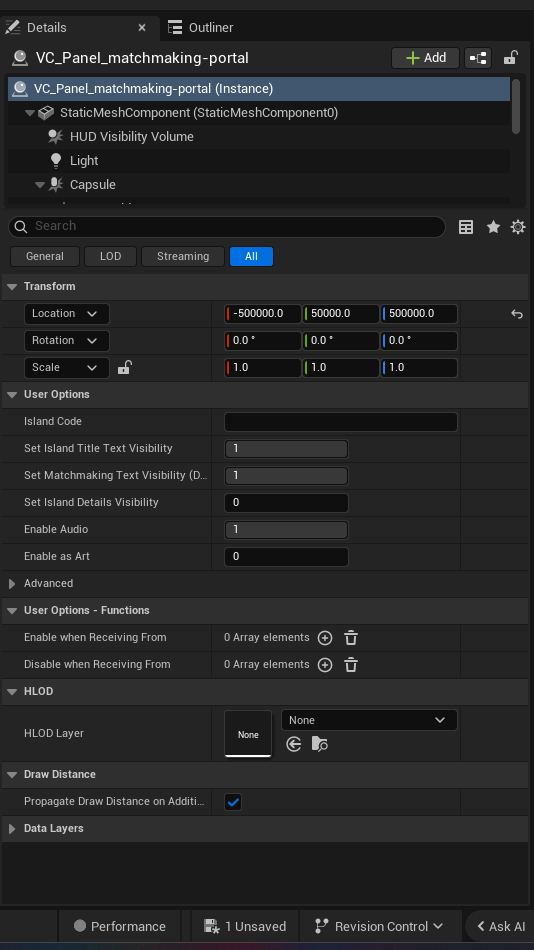The height and width of the screenshot is (950, 534).
Task: Reset Location to default arrow
Action: [x=516, y=314]
